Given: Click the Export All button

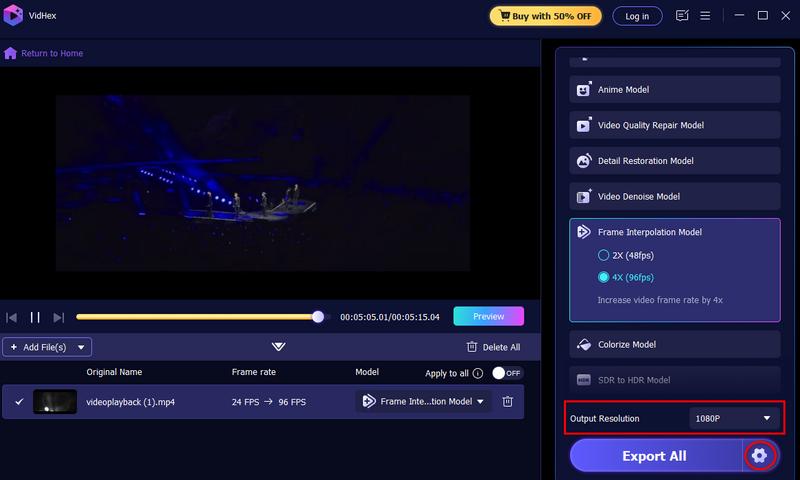Looking at the screenshot, I should tap(655, 456).
